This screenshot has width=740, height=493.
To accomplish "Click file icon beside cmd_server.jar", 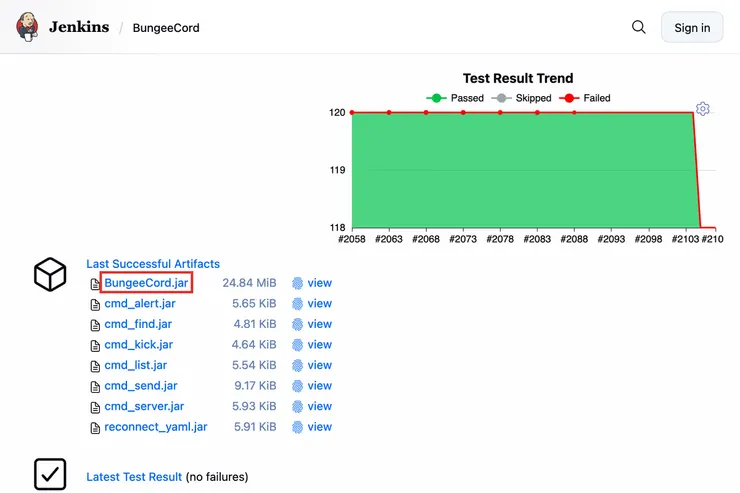I will (95, 407).
